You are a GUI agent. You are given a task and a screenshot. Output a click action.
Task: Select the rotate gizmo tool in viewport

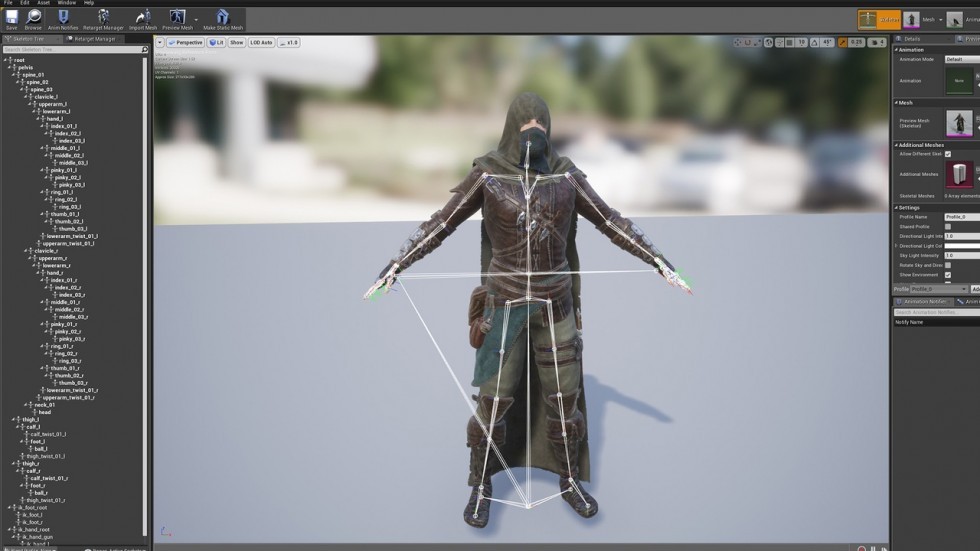coord(748,42)
